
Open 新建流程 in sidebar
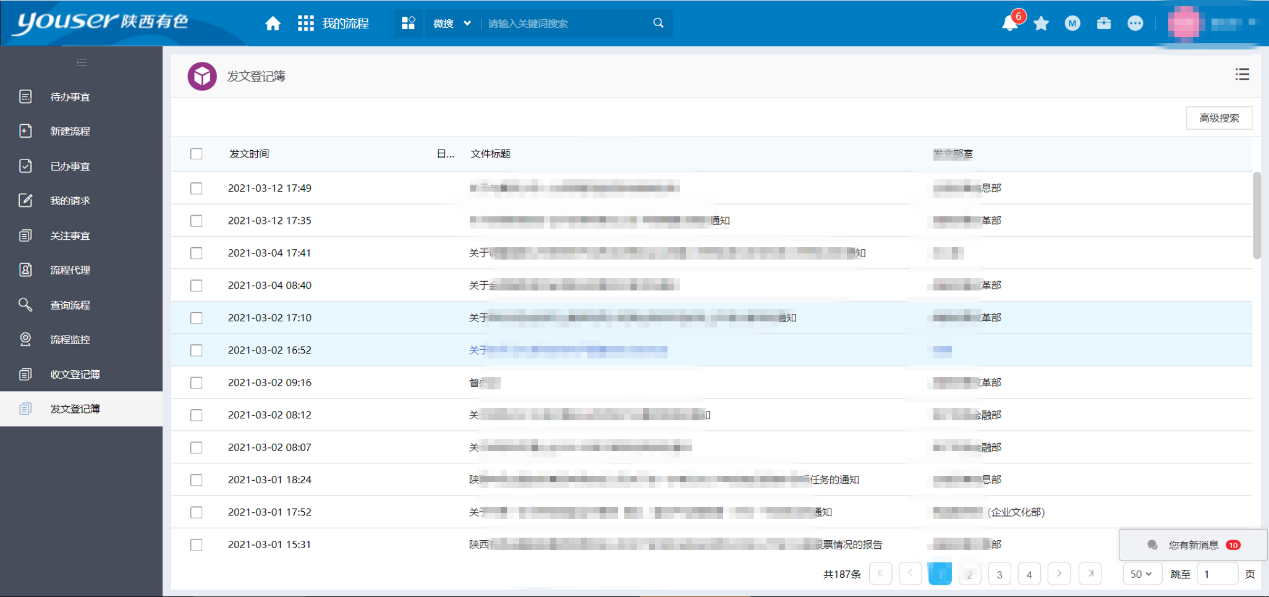pyautogui.click(x=70, y=131)
